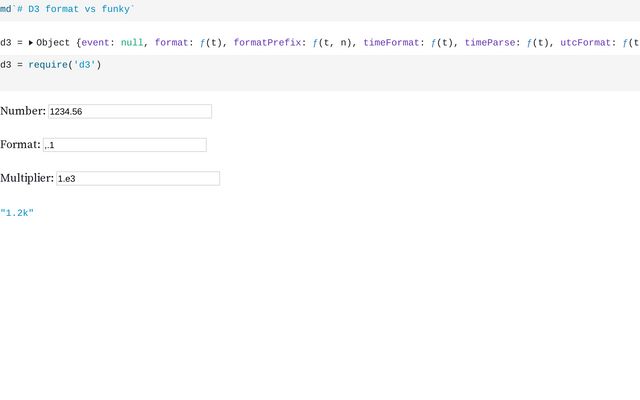The height and width of the screenshot is (400, 640).
Task: Select the 'format' property in the d3 object
Action: [x=173, y=43]
